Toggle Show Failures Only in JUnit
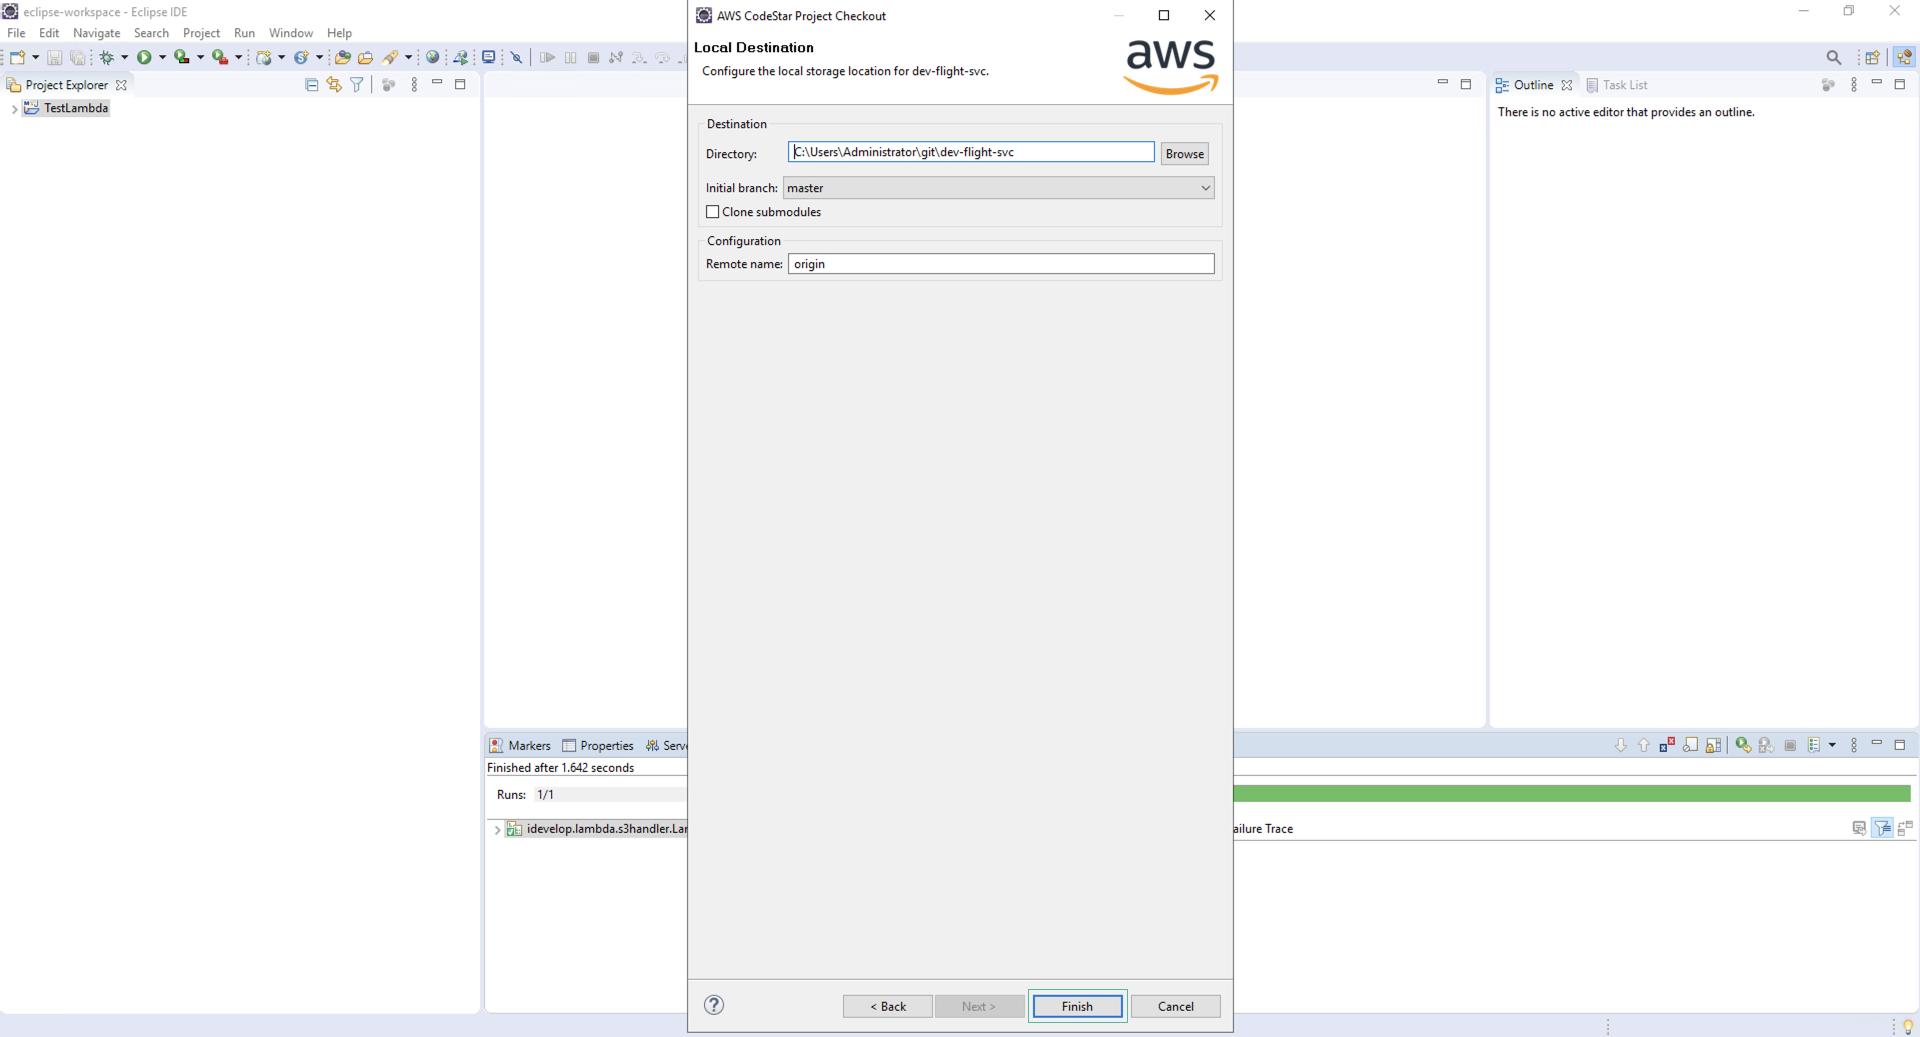This screenshot has height=1037, width=1920. (x=1667, y=745)
